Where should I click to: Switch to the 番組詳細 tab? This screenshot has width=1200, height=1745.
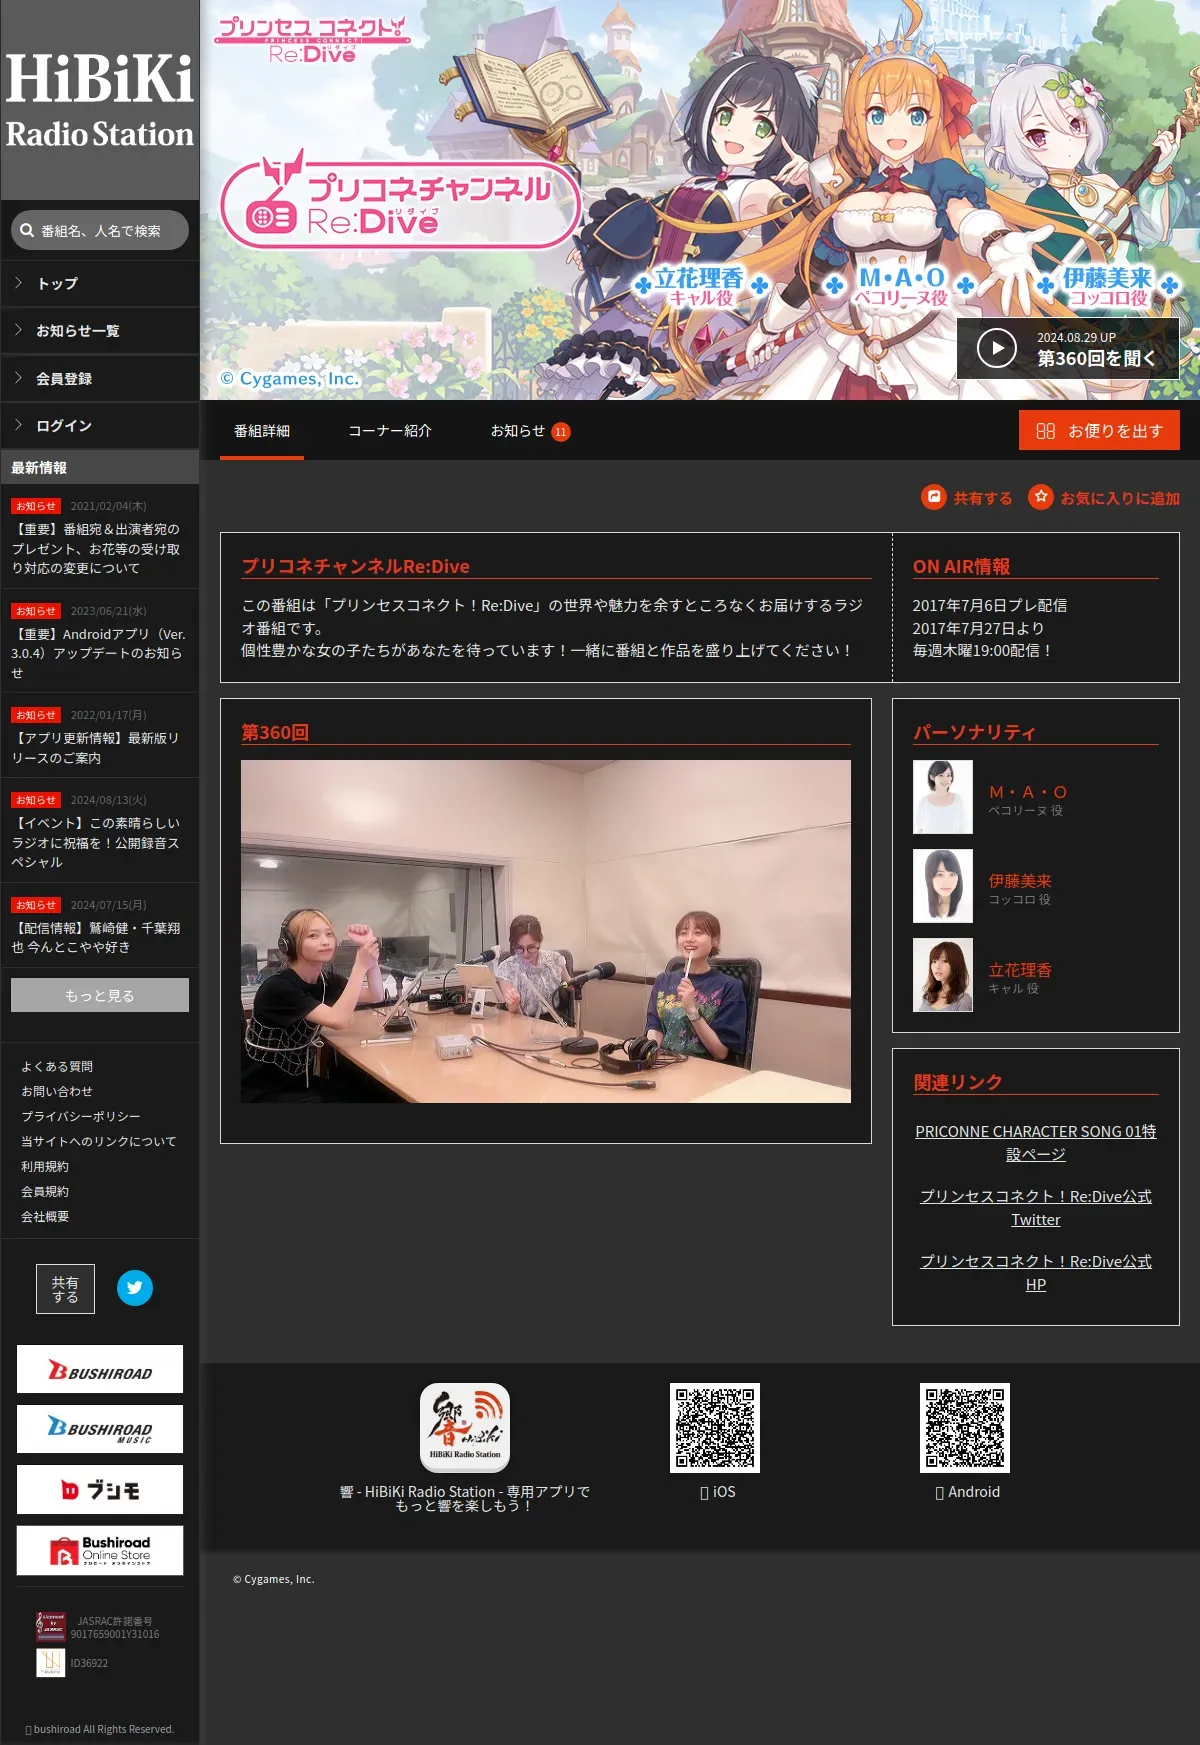pyautogui.click(x=262, y=431)
